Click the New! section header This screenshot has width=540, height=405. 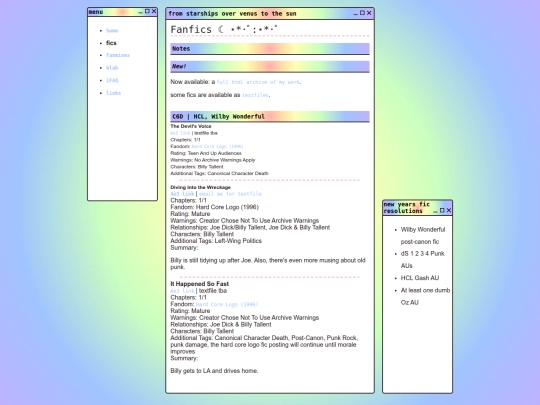pyautogui.click(x=270, y=66)
